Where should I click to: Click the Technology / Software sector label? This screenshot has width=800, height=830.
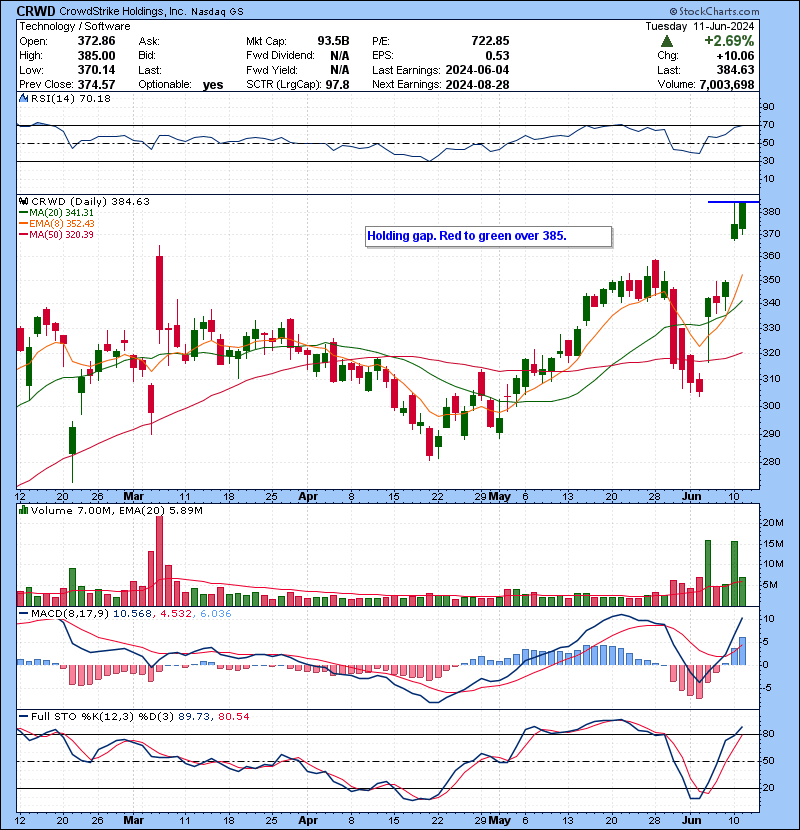click(75, 26)
